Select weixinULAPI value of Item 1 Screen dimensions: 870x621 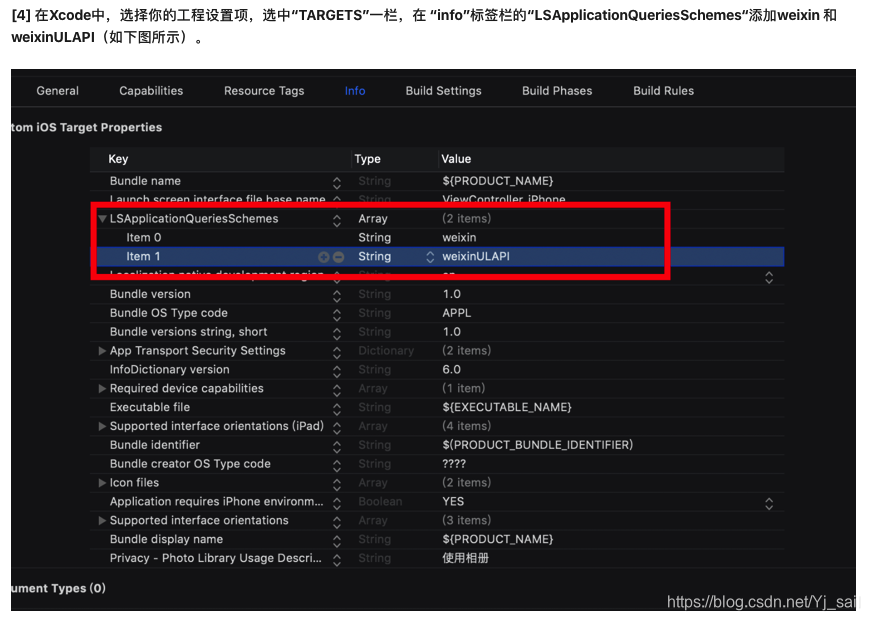point(476,256)
